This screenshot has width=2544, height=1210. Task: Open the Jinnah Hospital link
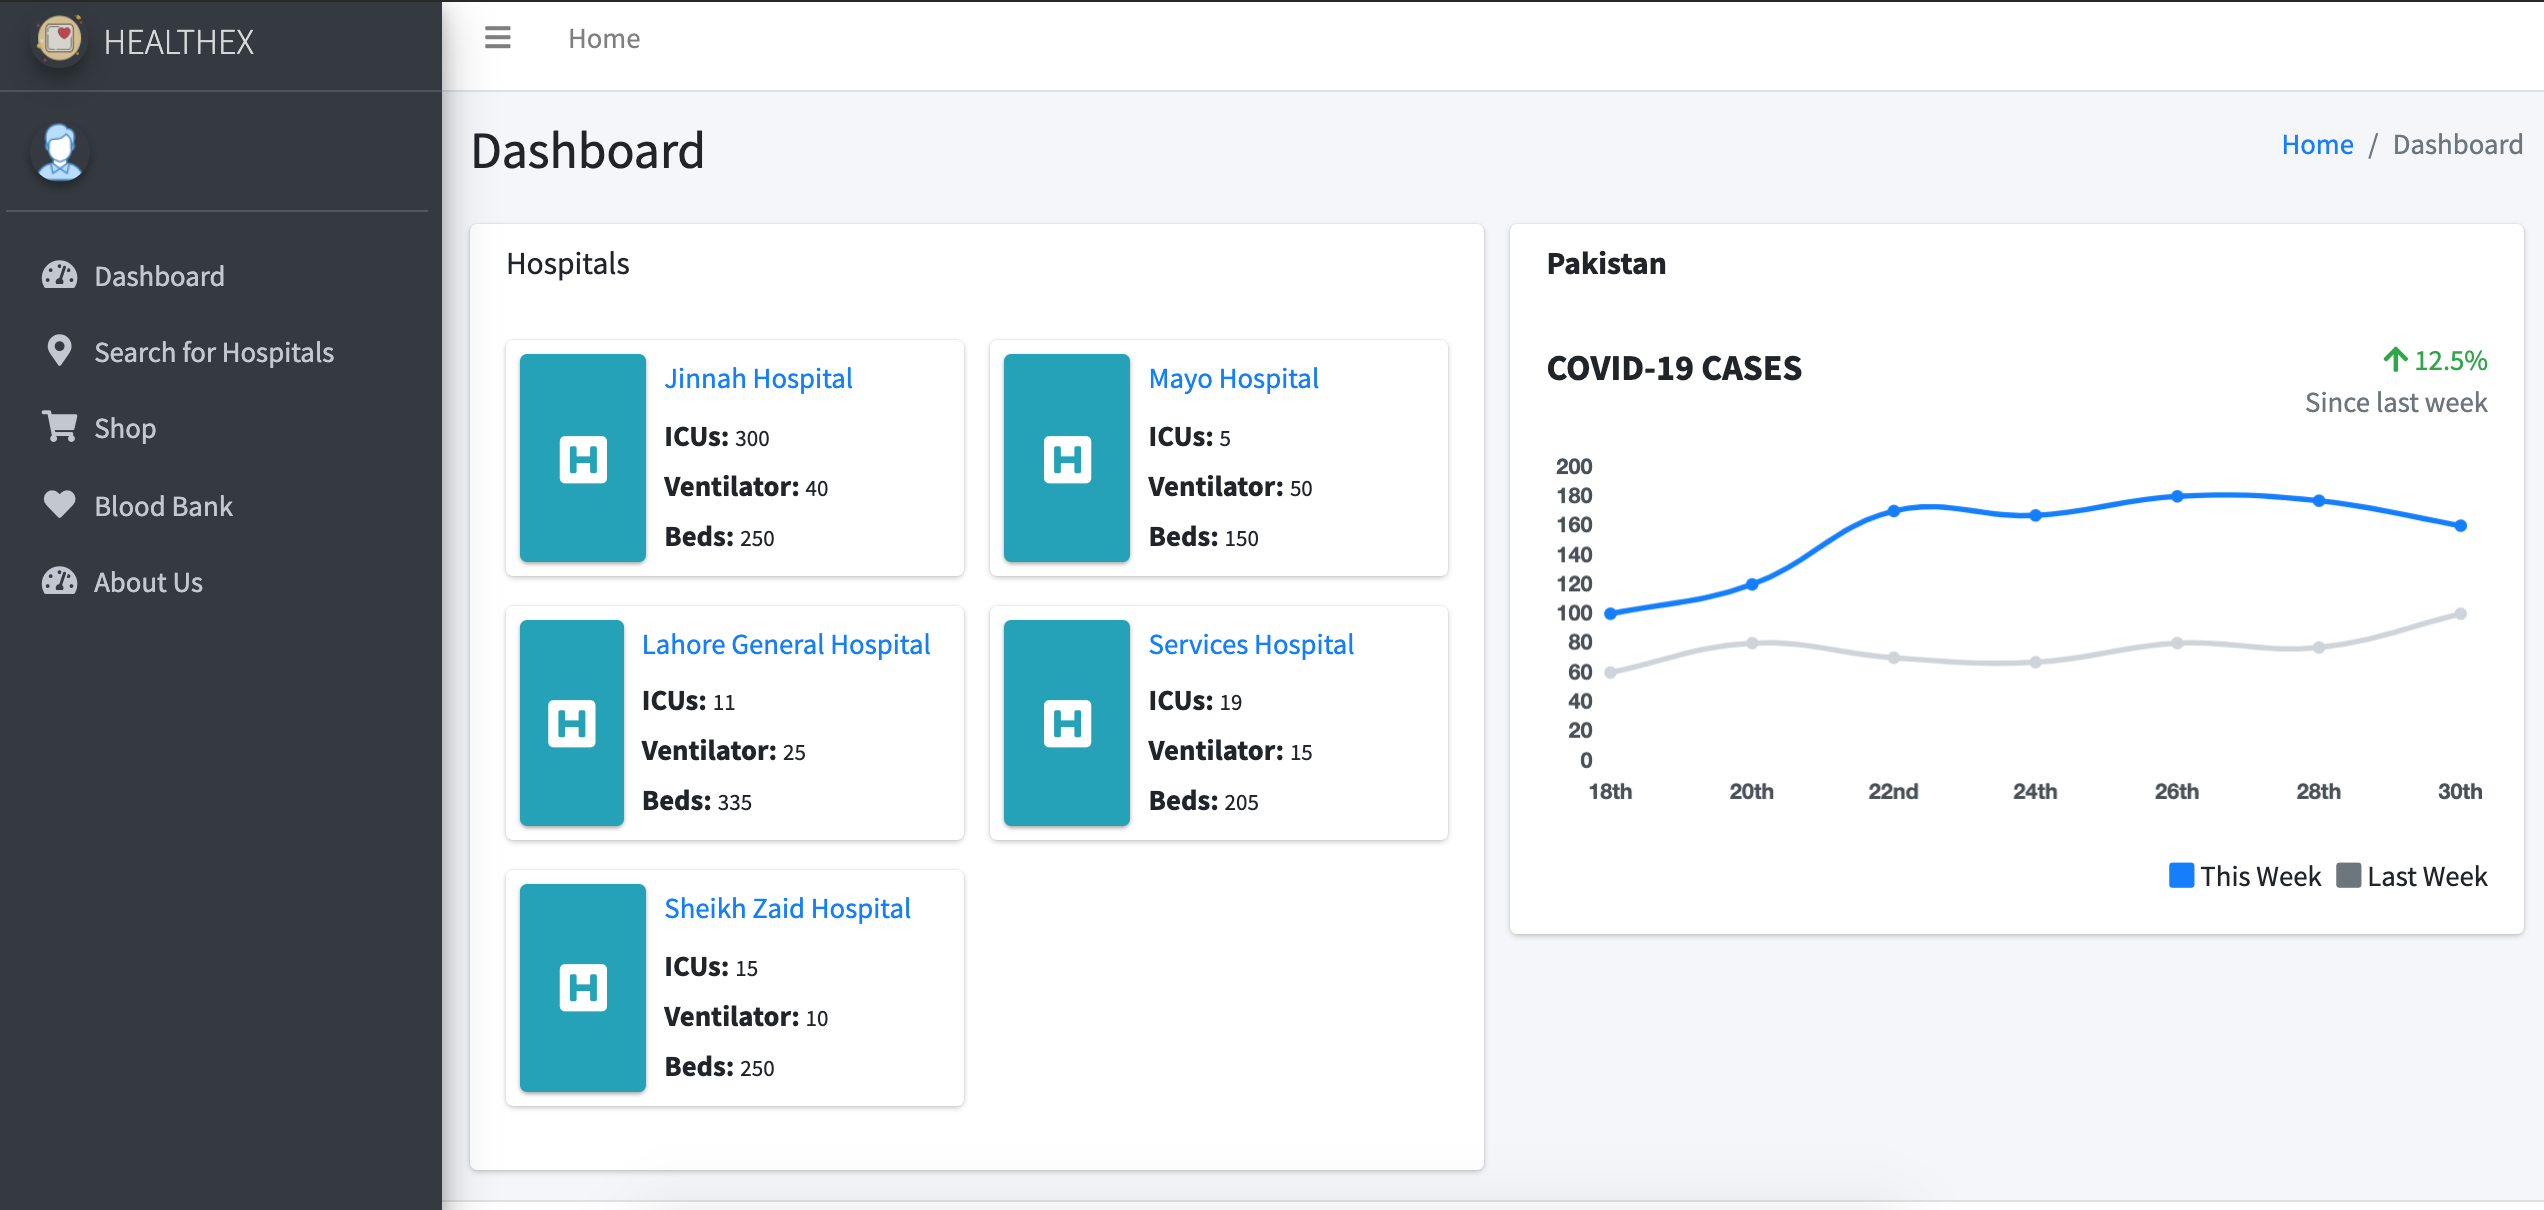click(758, 378)
